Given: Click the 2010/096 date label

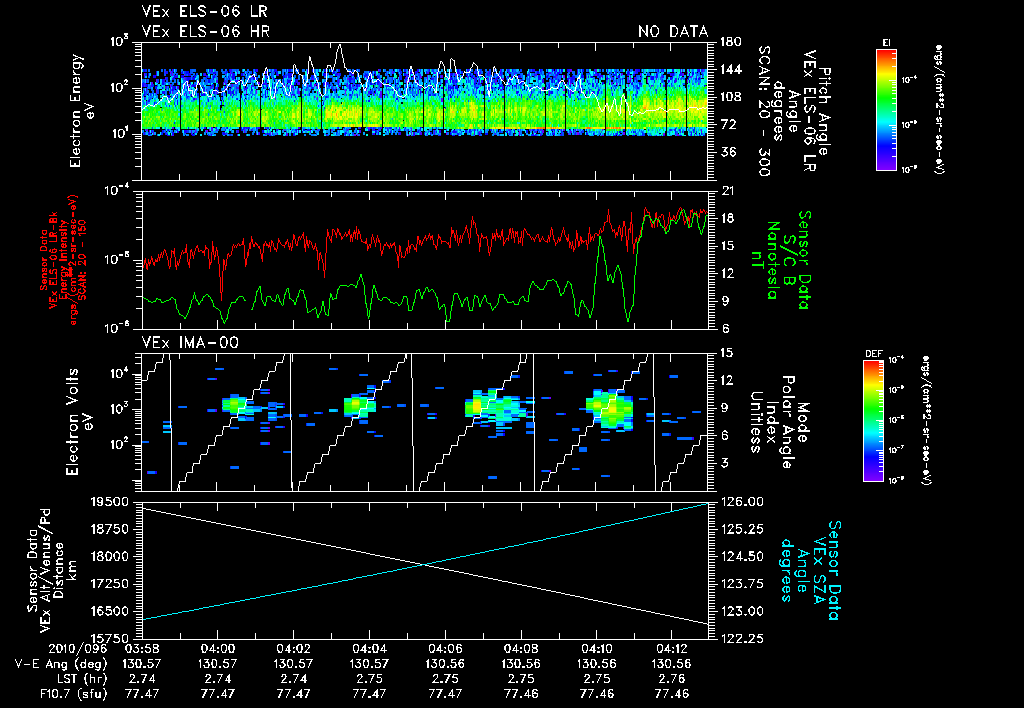Looking at the screenshot, I should [78, 649].
